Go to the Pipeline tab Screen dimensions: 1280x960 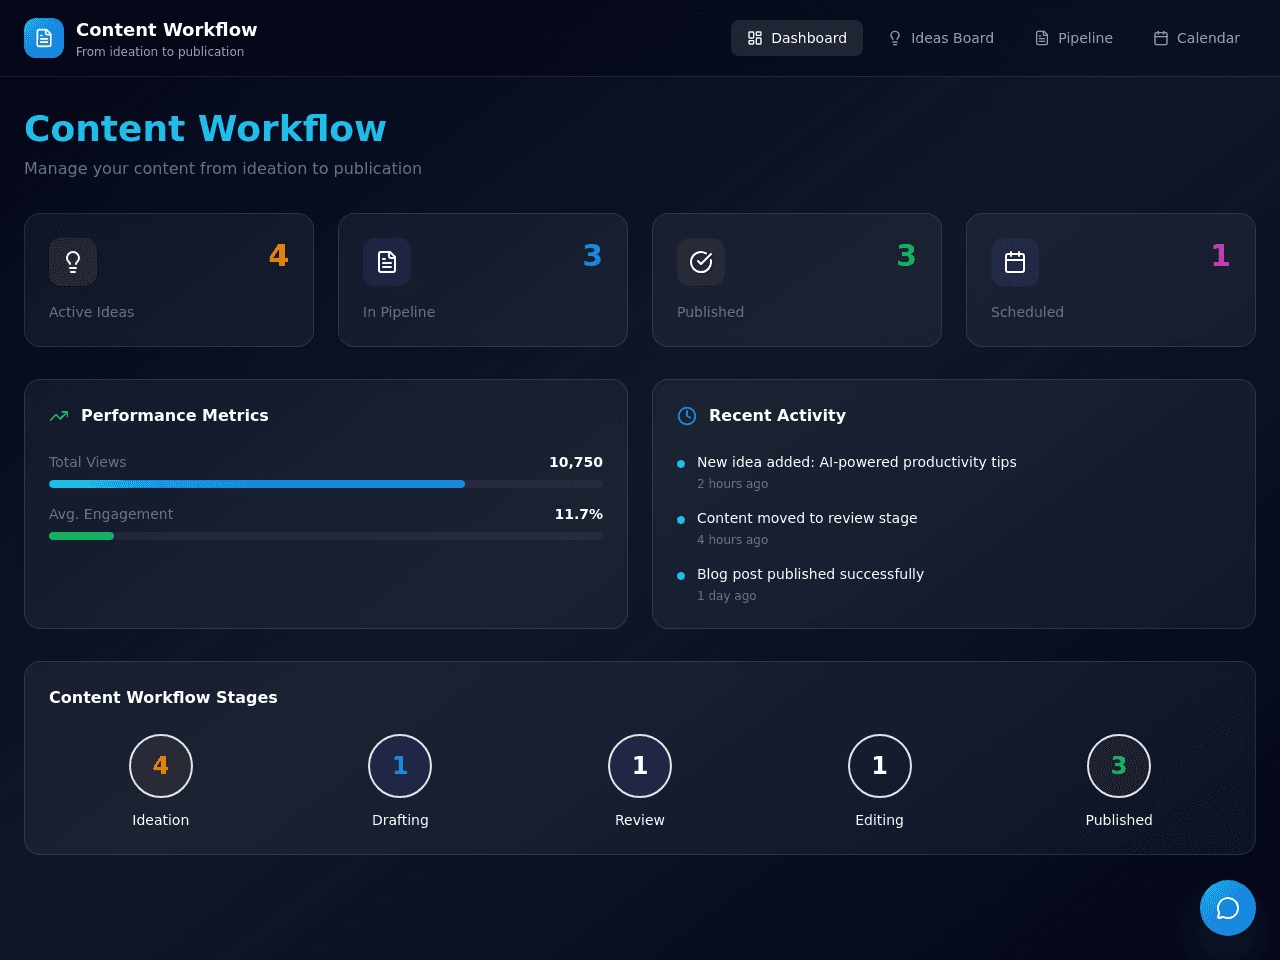(x=1073, y=38)
